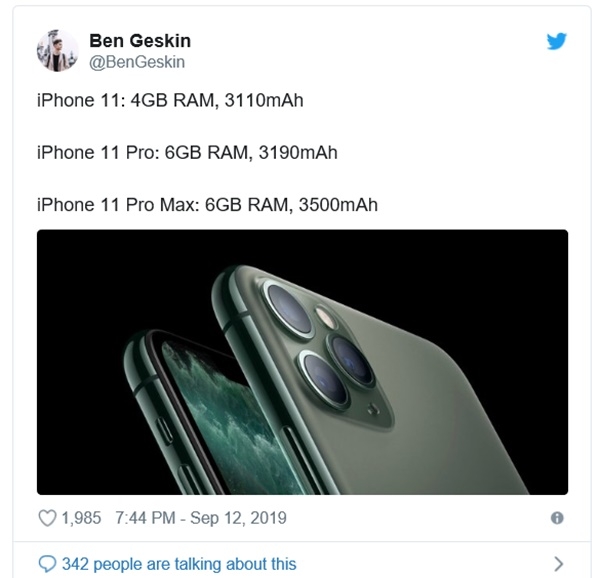Viewport: 600px width, 578px height.
Task: Click the iPhone 11 Pro Max 3500mAh line
Action: point(207,205)
